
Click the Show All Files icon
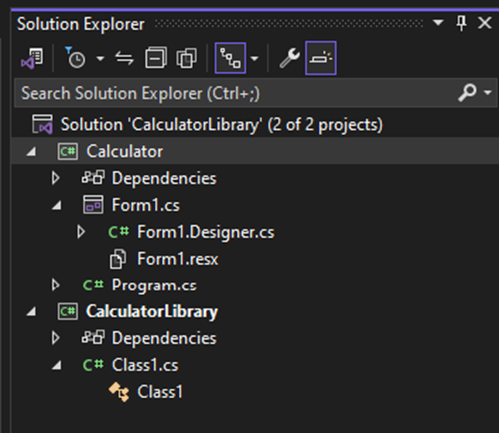pos(186,58)
